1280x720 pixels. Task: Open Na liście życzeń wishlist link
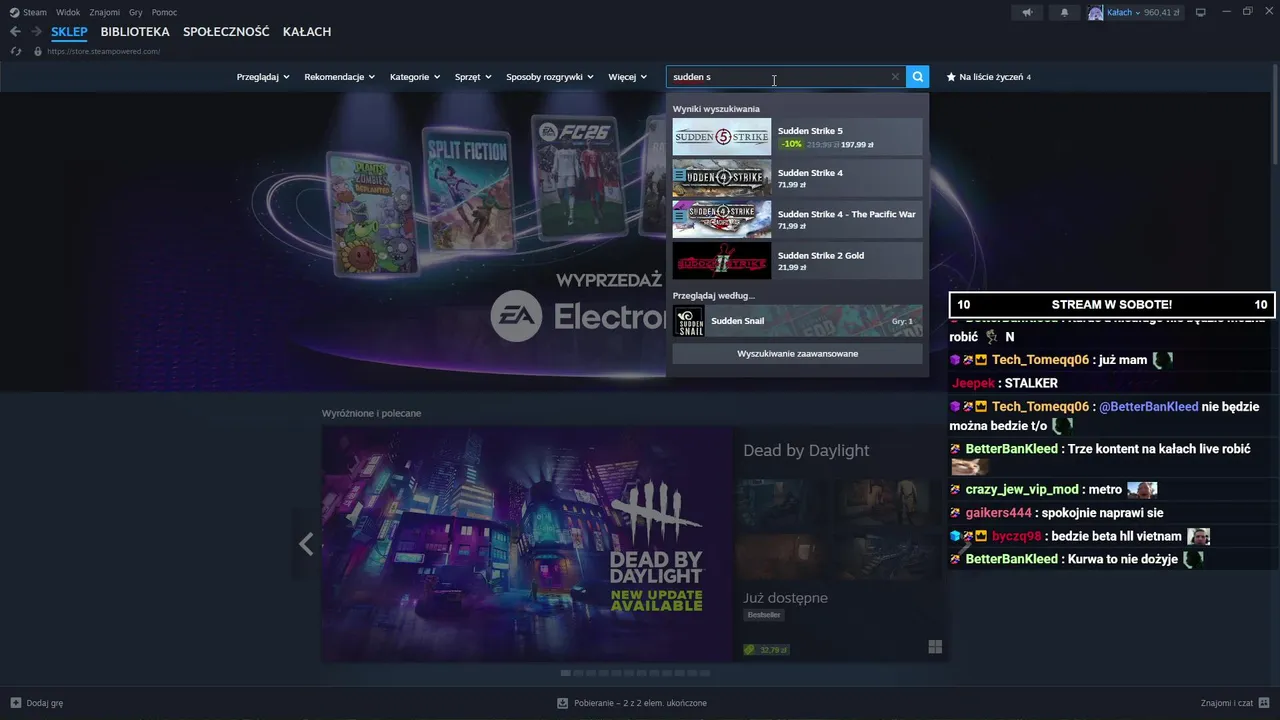pyautogui.click(x=989, y=77)
